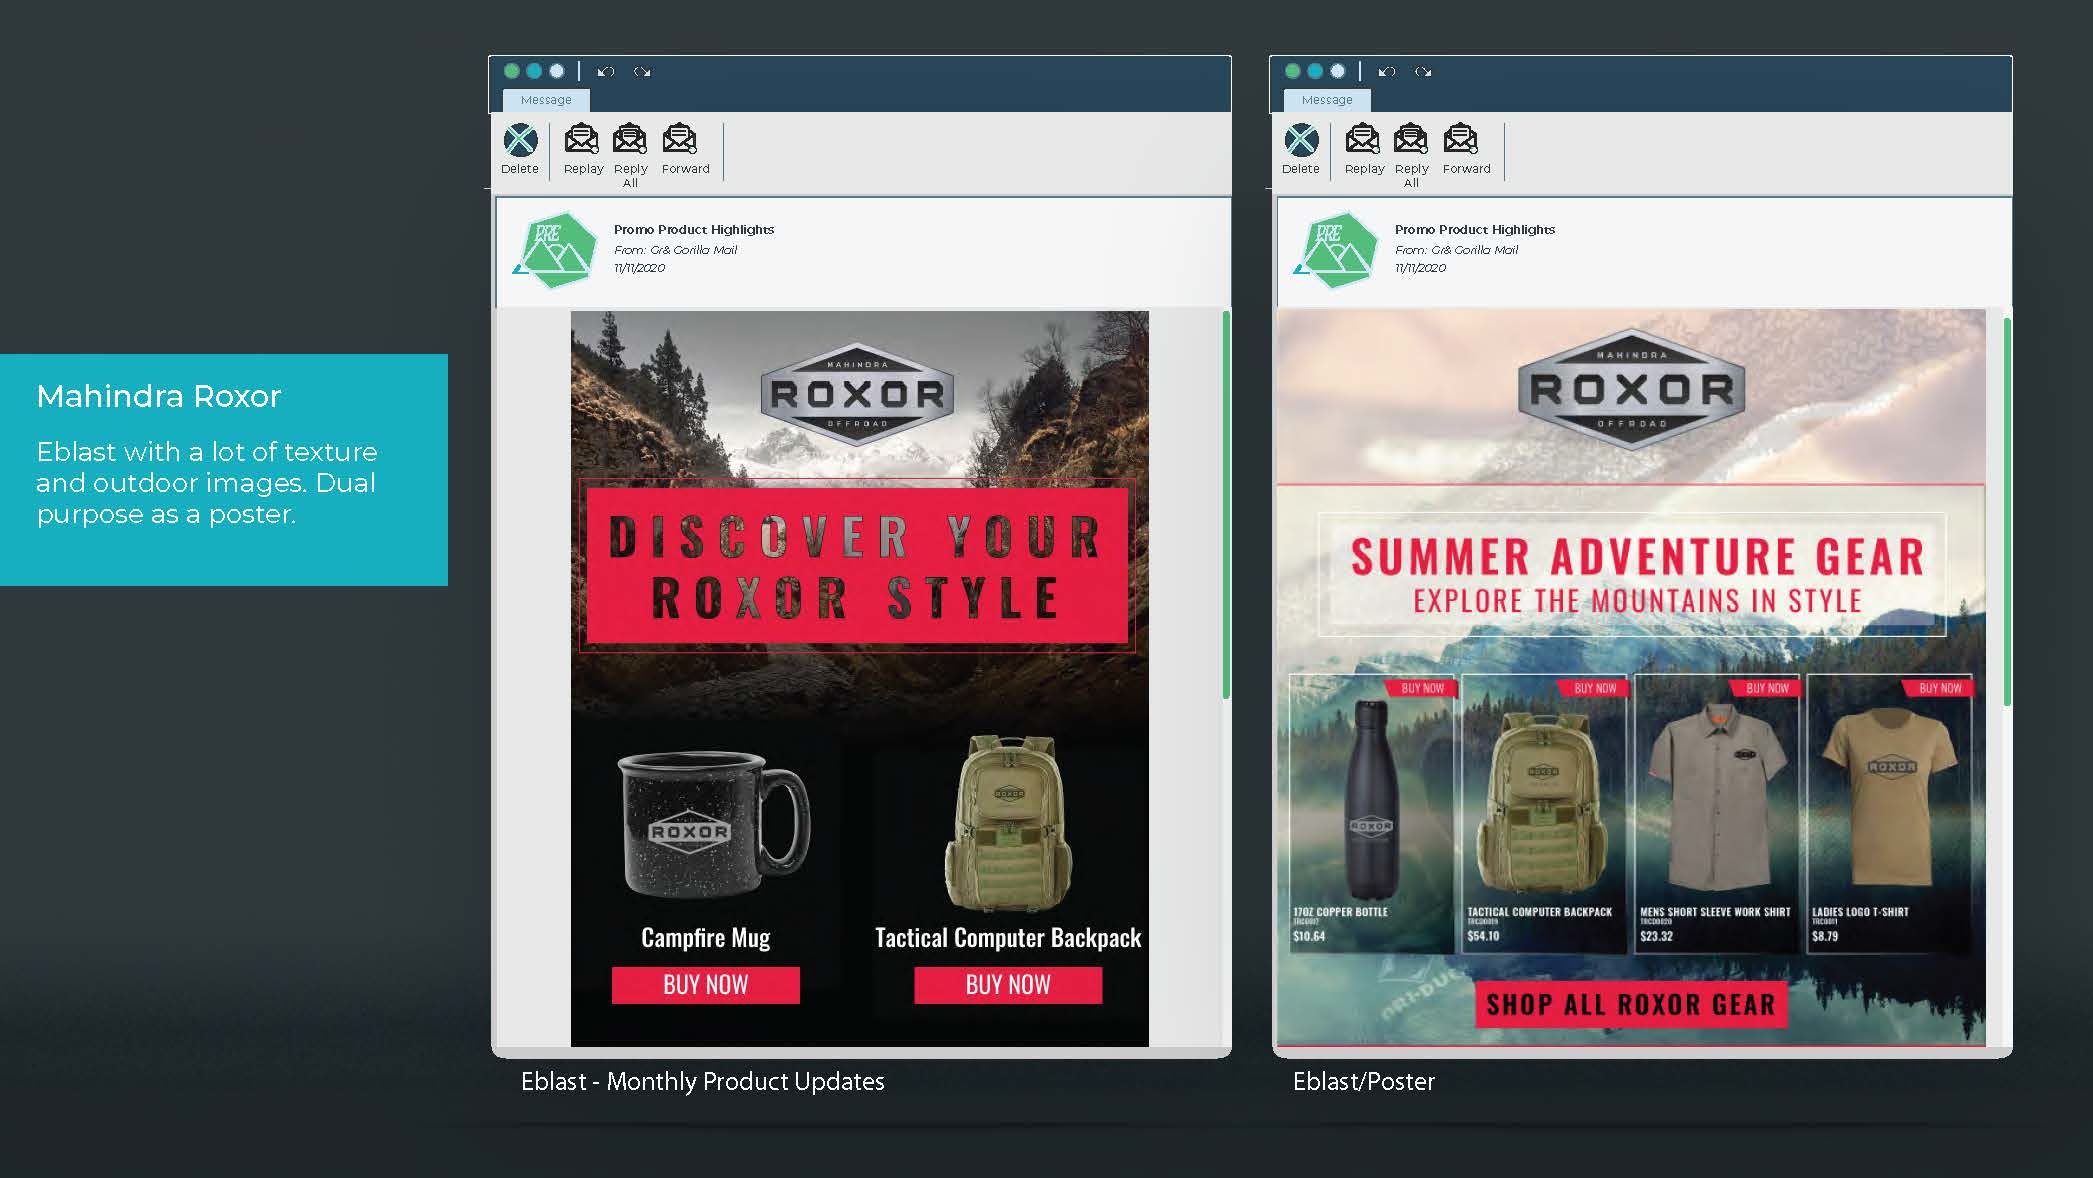Image resolution: width=2093 pixels, height=1178 pixels.
Task: Click the undo arrow in the right window title bar
Action: (1387, 72)
